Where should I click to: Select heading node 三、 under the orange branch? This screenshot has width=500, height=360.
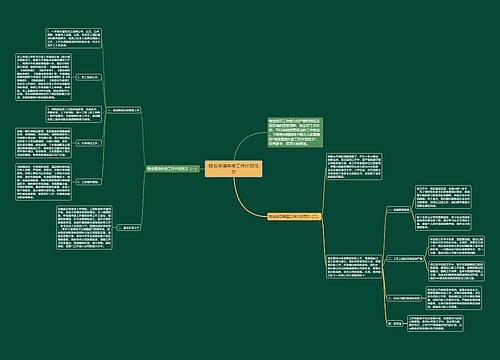404,298
